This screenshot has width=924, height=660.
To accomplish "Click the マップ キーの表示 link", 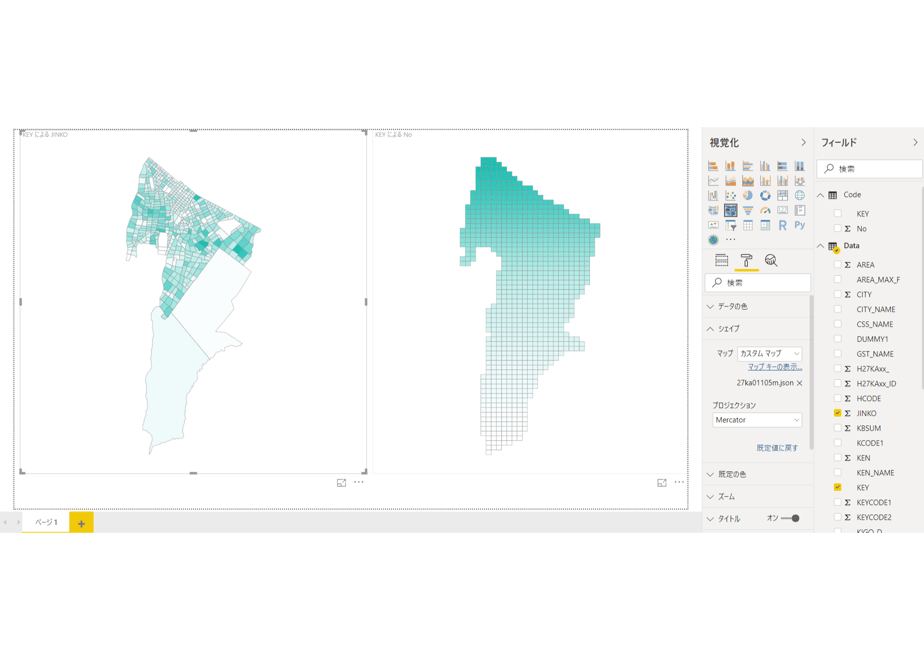I will (775, 367).
